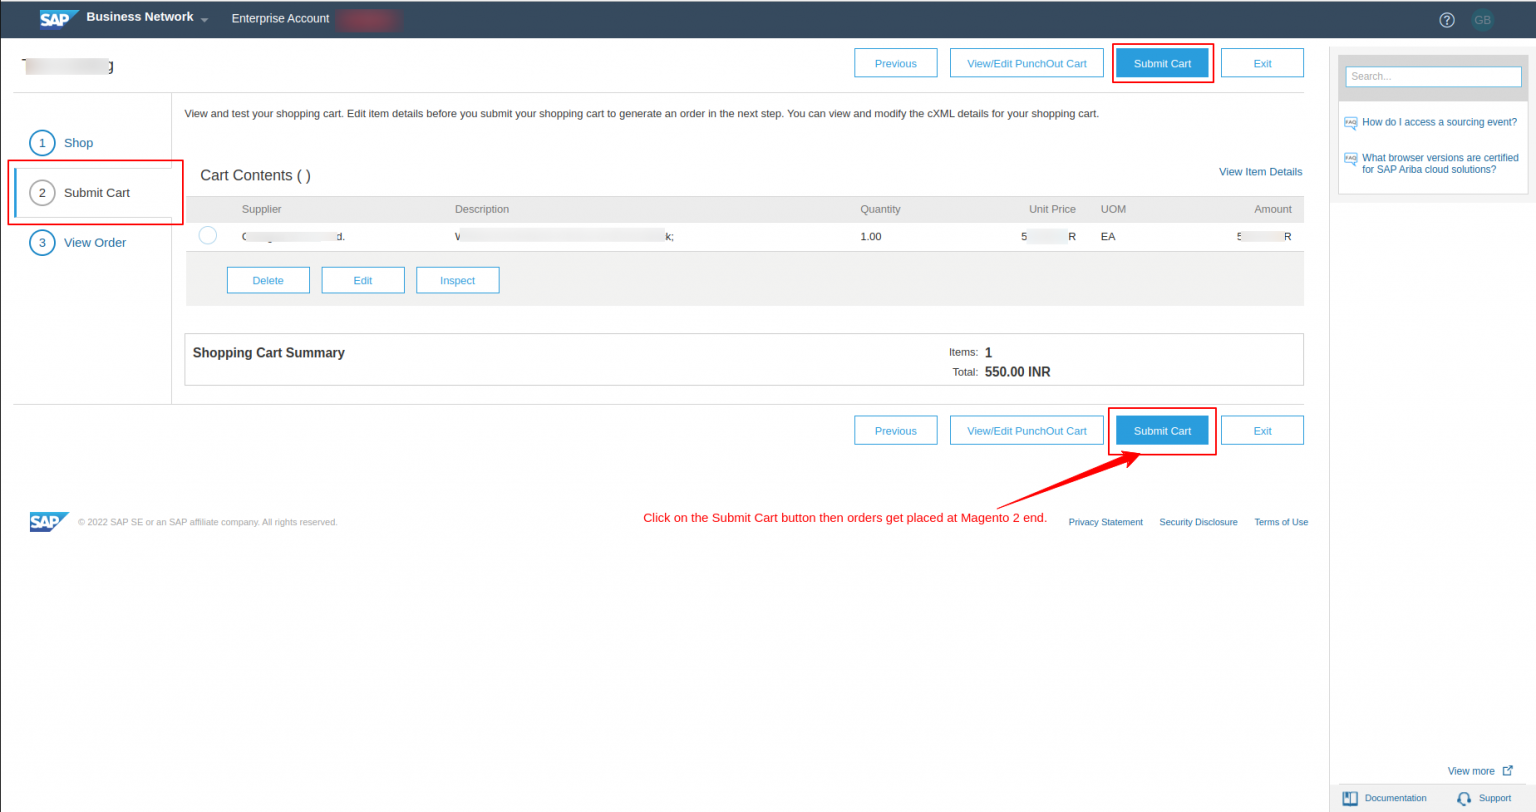Screen dimensions: 1536x812
Task: Expand the Business Network dropdown arrow
Action: point(204,20)
